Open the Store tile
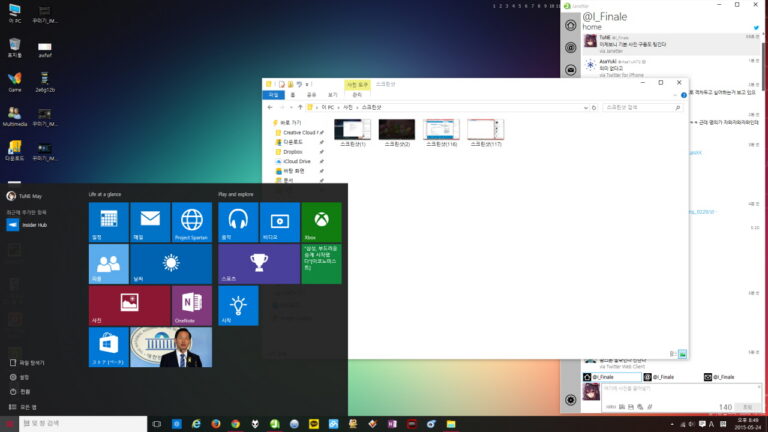This screenshot has width=768, height=432. coord(108,347)
